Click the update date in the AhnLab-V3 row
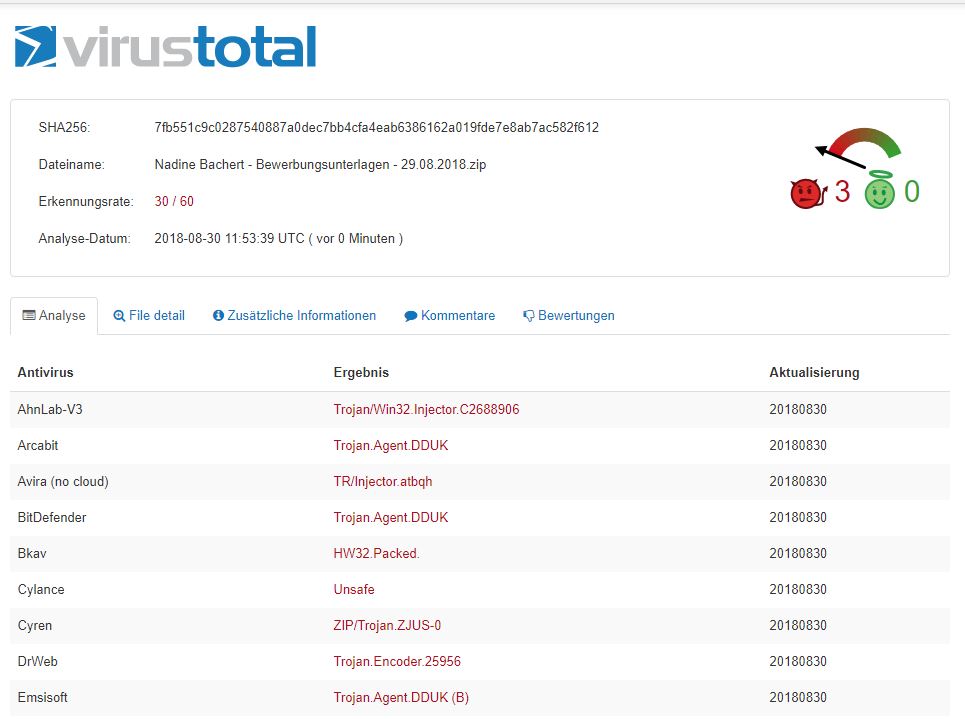965x719 pixels. [798, 409]
